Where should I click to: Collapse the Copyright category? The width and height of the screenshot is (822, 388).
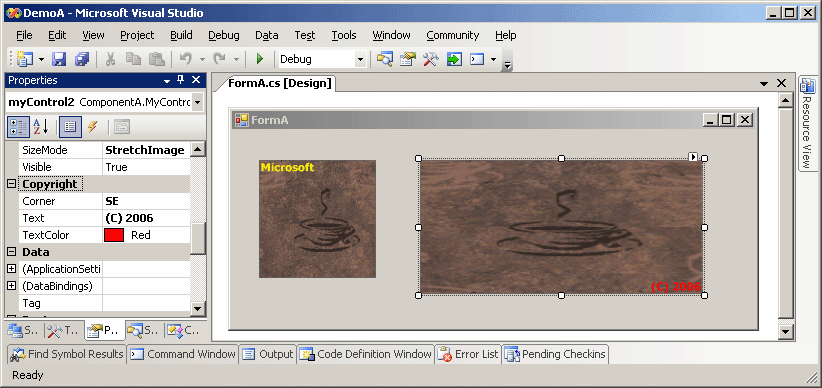(x=10, y=184)
